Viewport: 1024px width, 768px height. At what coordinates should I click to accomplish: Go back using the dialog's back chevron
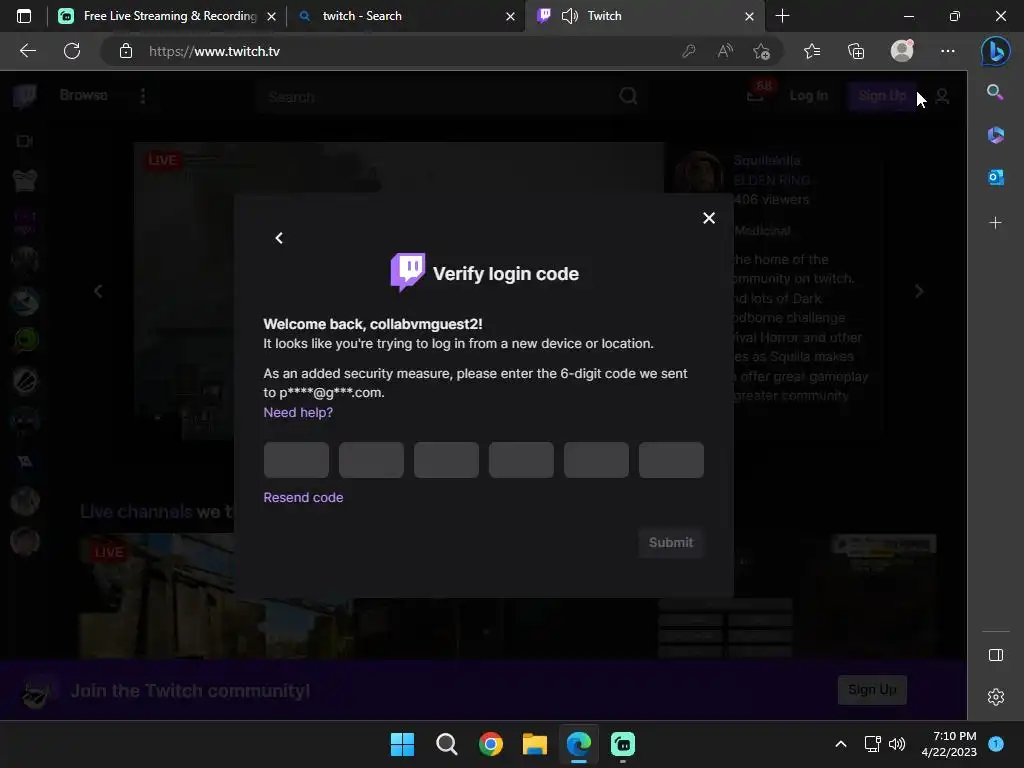pyautogui.click(x=279, y=238)
